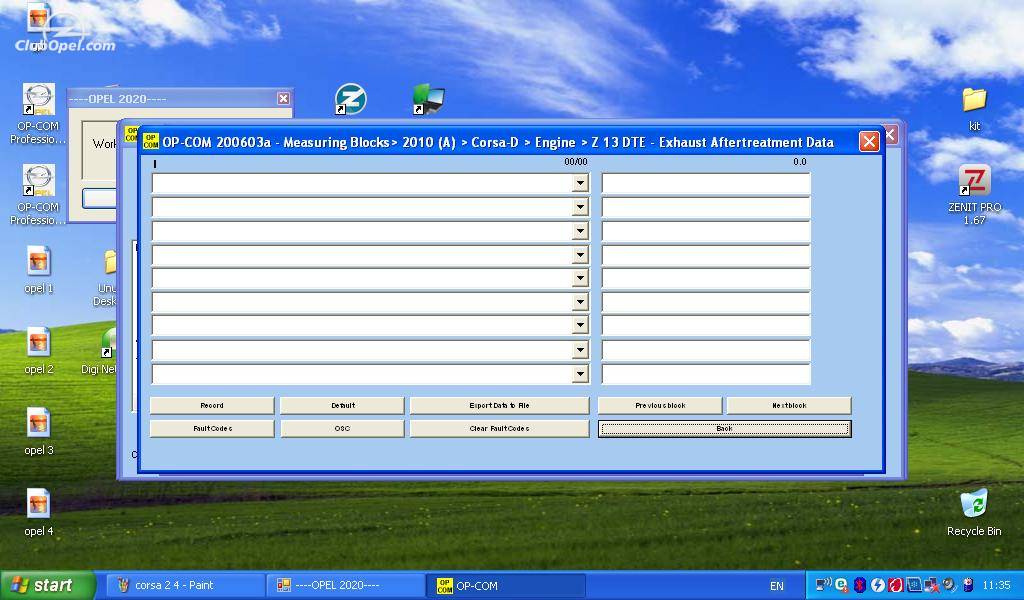The height and width of the screenshot is (600, 1024).
Task: Click the Record button
Action: pyautogui.click(x=212, y=405)
